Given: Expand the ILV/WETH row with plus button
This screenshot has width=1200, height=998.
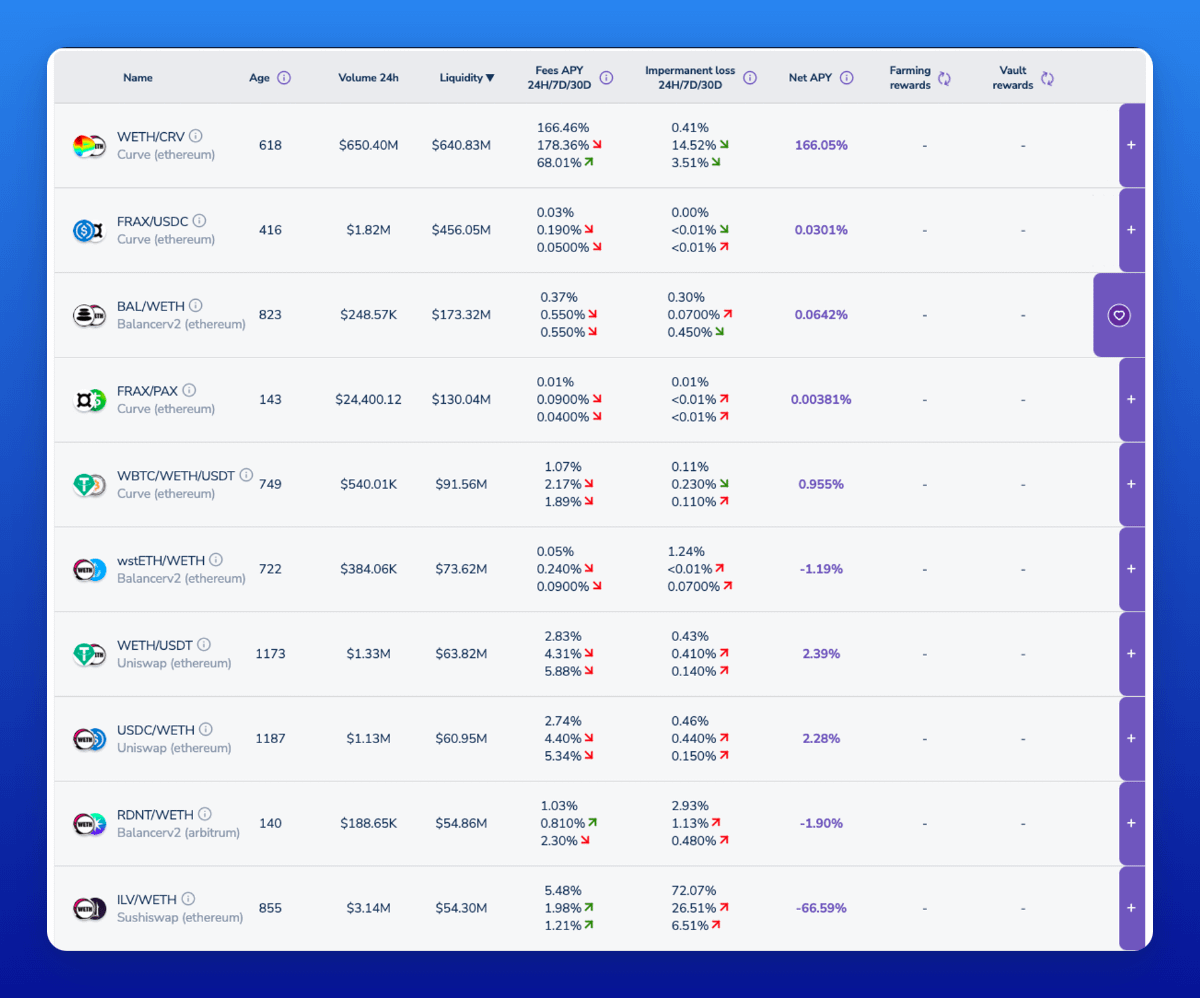Looking at the screenshot, I should 1131,908.
